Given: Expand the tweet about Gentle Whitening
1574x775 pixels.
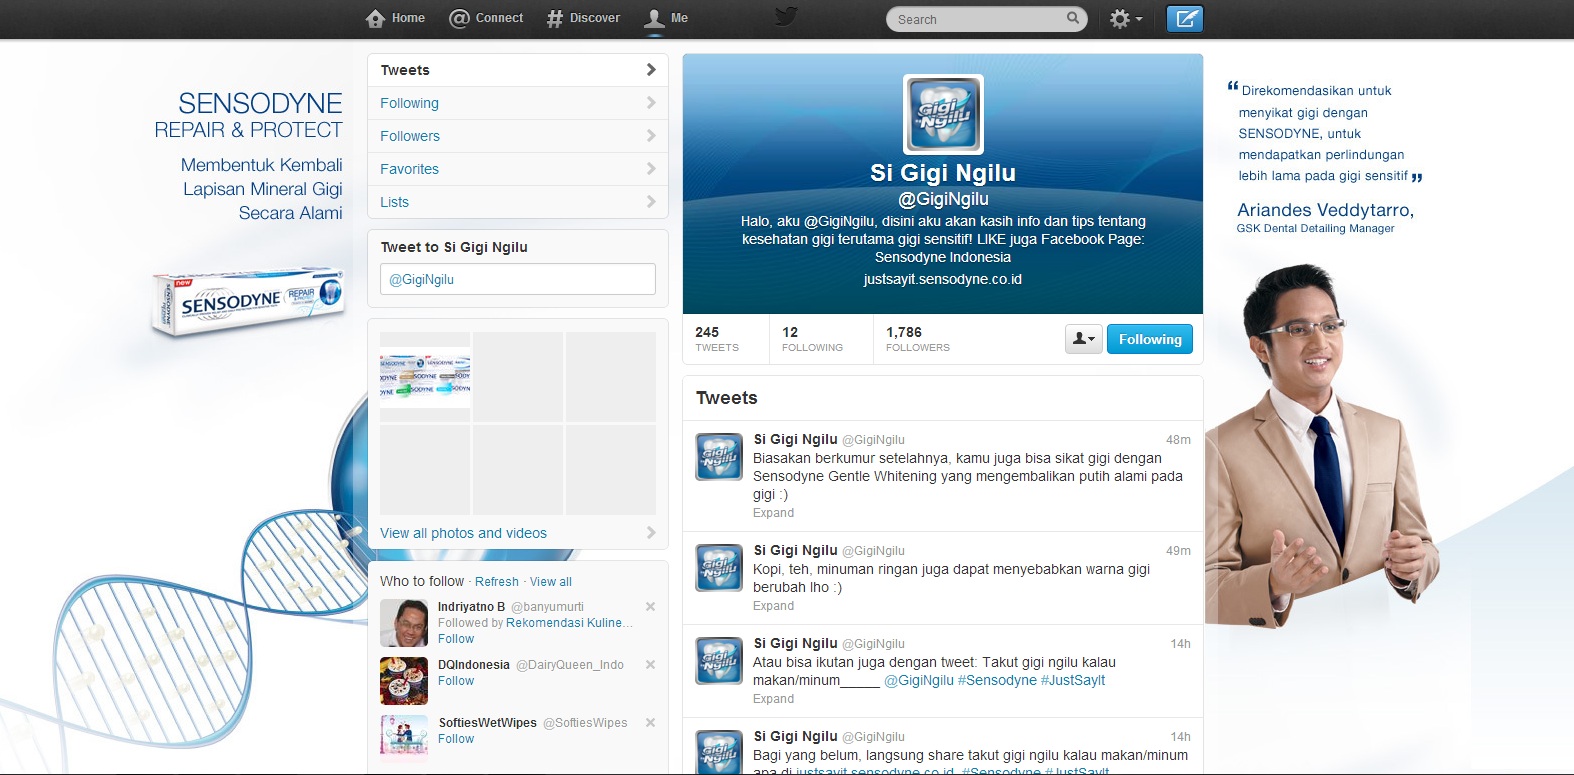Looking at the screenshot, I should (x=773, y=513).
